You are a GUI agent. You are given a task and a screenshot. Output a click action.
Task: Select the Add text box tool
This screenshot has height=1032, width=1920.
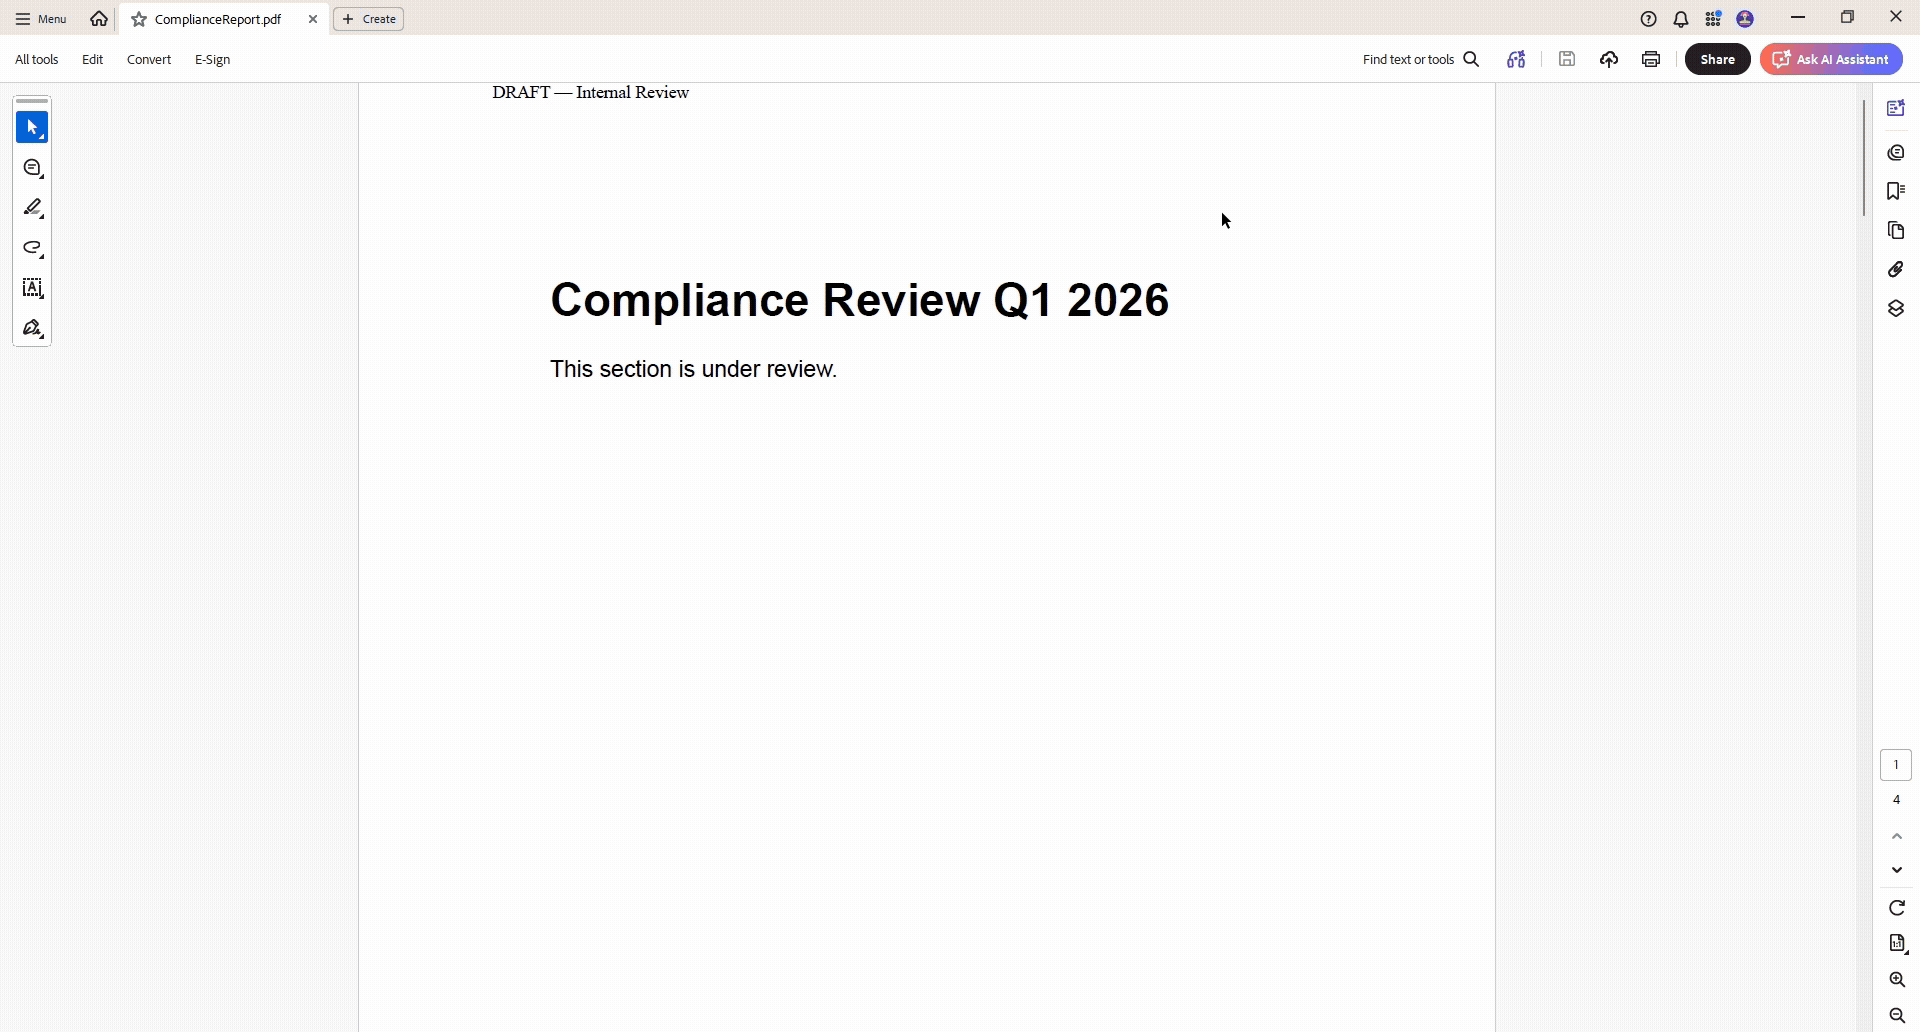point(31,288)
